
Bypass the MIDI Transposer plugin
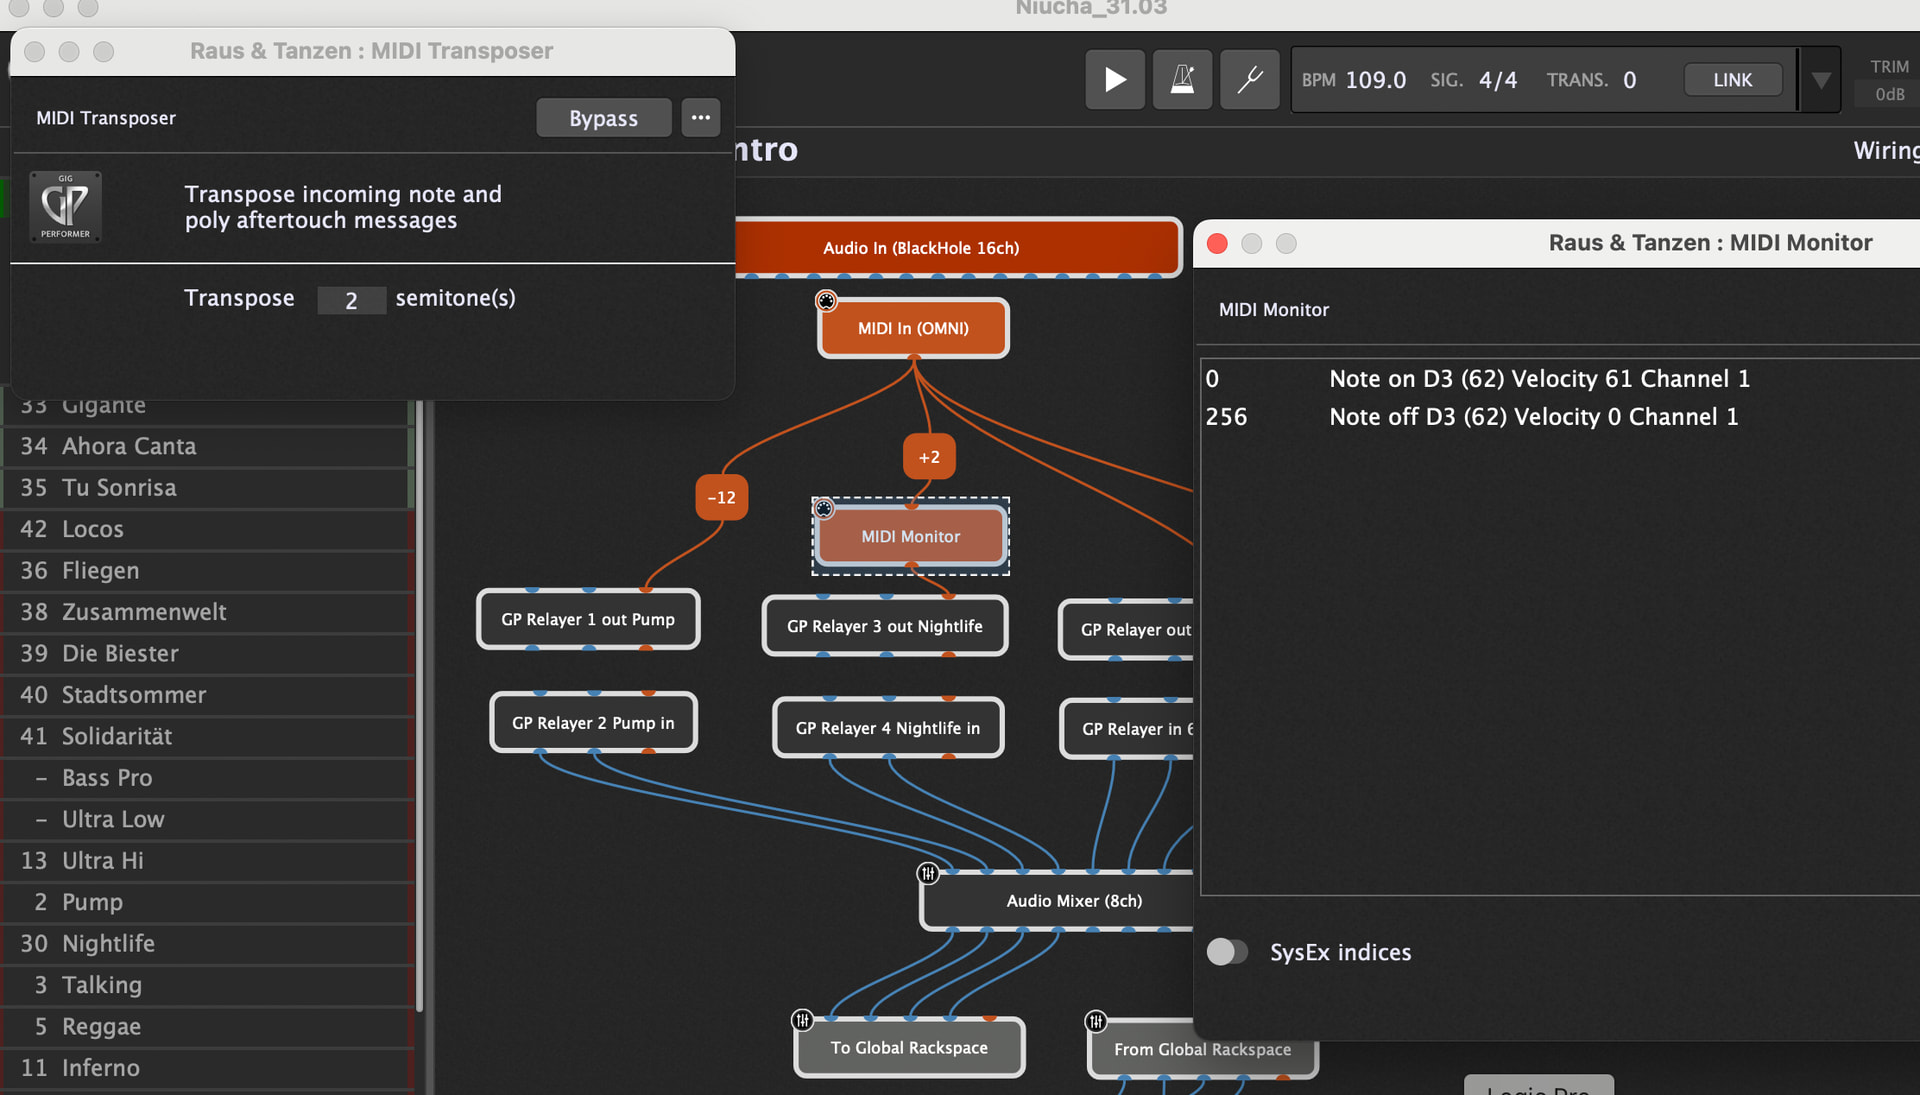pyautogui.click(x=603, y=118)
